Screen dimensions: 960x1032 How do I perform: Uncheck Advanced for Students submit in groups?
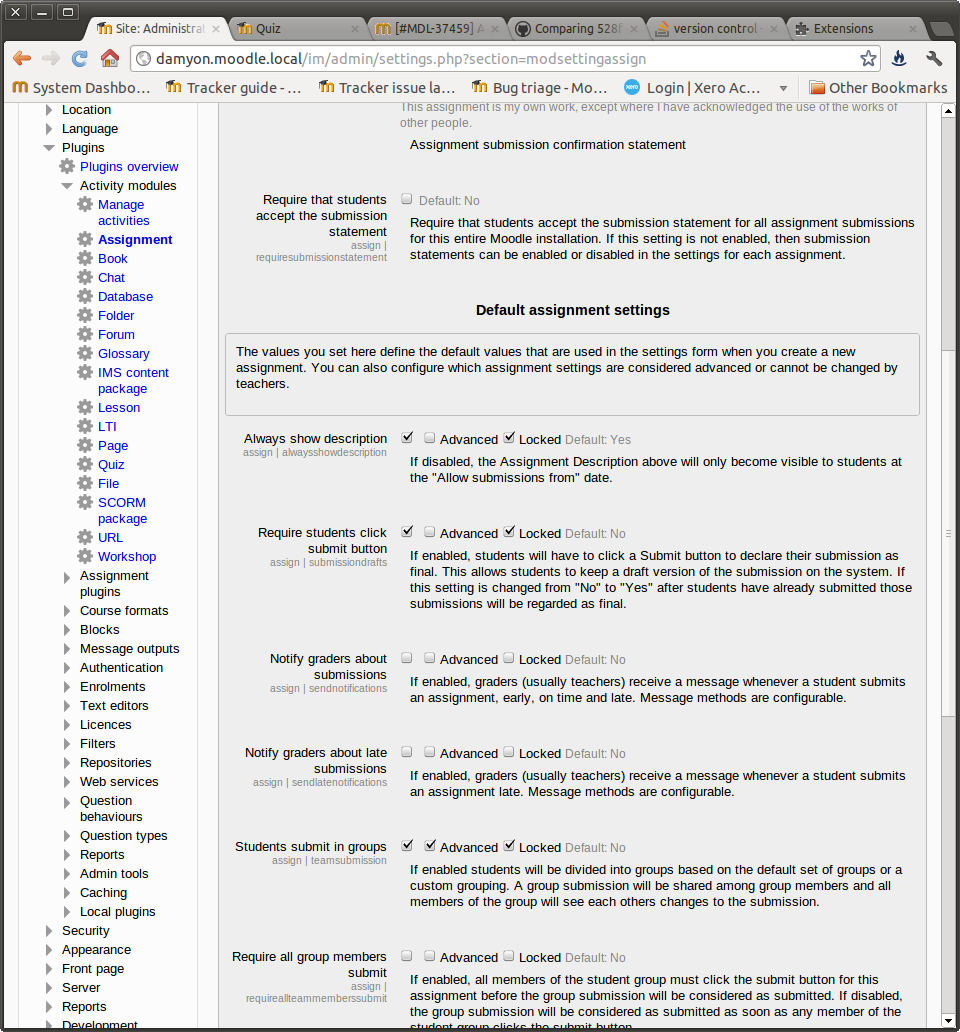click(430, 846)
